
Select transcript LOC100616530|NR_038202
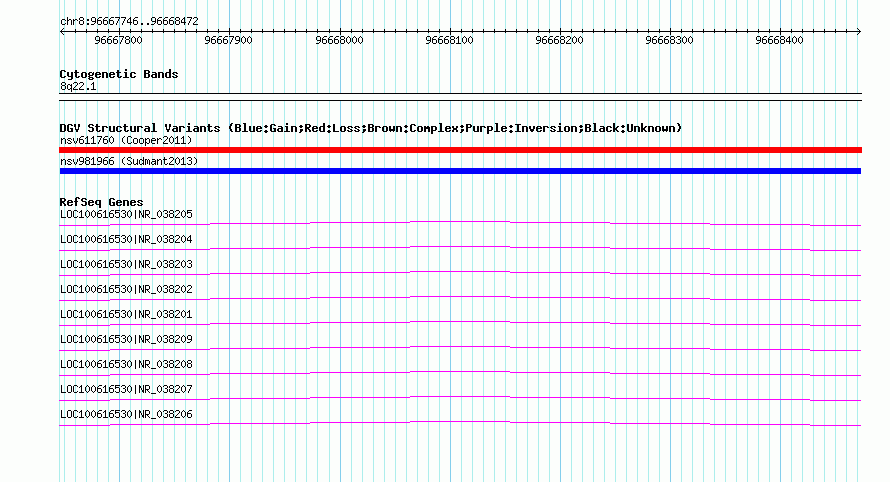pos(126,289)
